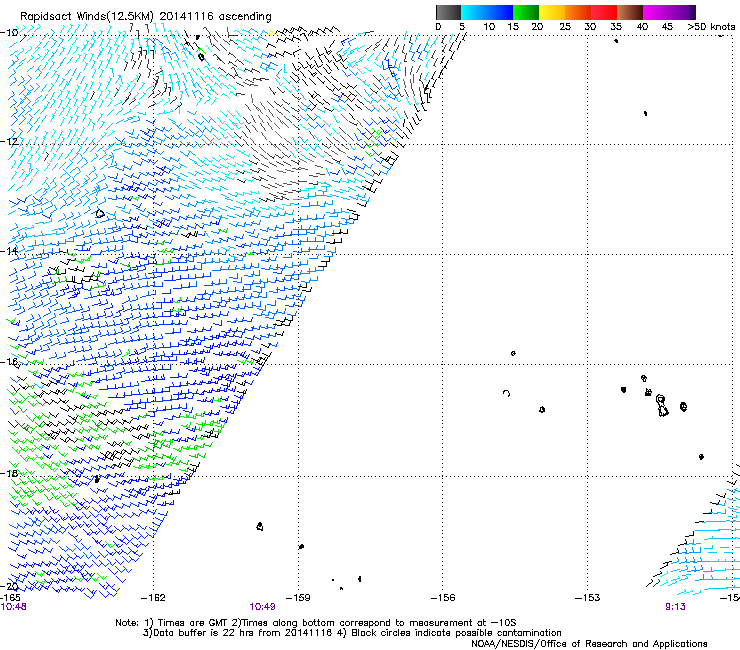Click the '10' legend scale label
740x650 pixels.
point(489,27)
